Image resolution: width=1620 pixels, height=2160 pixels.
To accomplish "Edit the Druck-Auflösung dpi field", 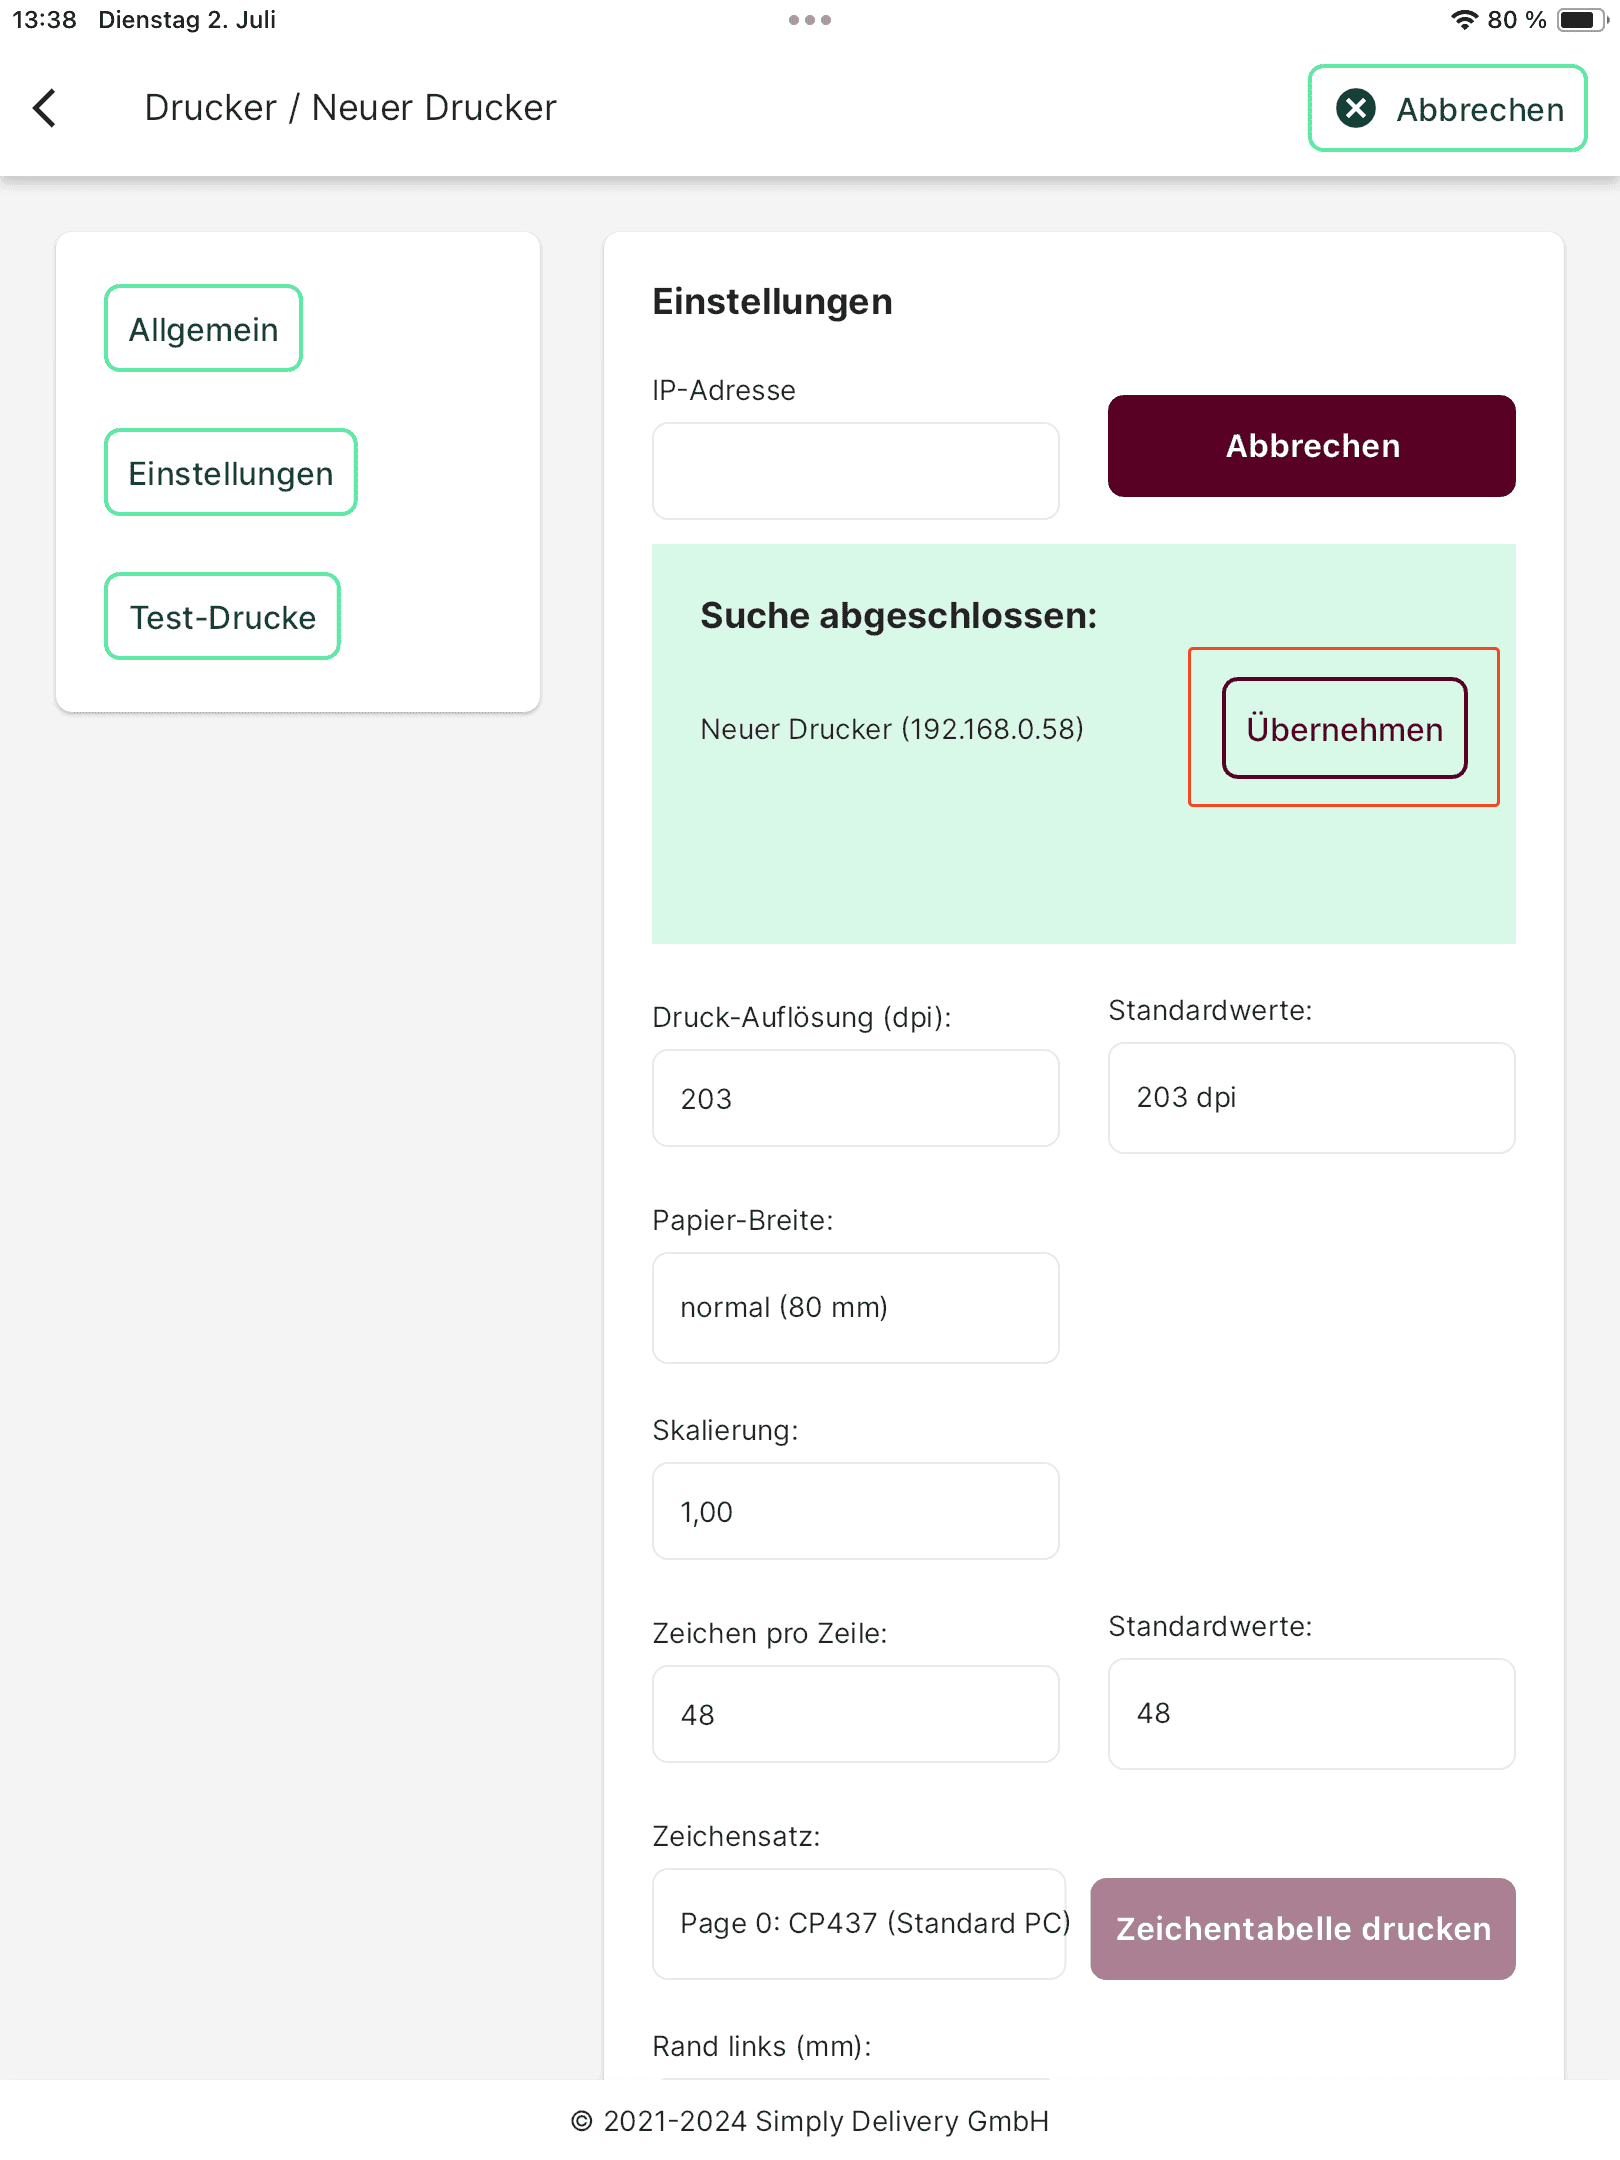I will pyautogui.click(x=855, y=1098).
